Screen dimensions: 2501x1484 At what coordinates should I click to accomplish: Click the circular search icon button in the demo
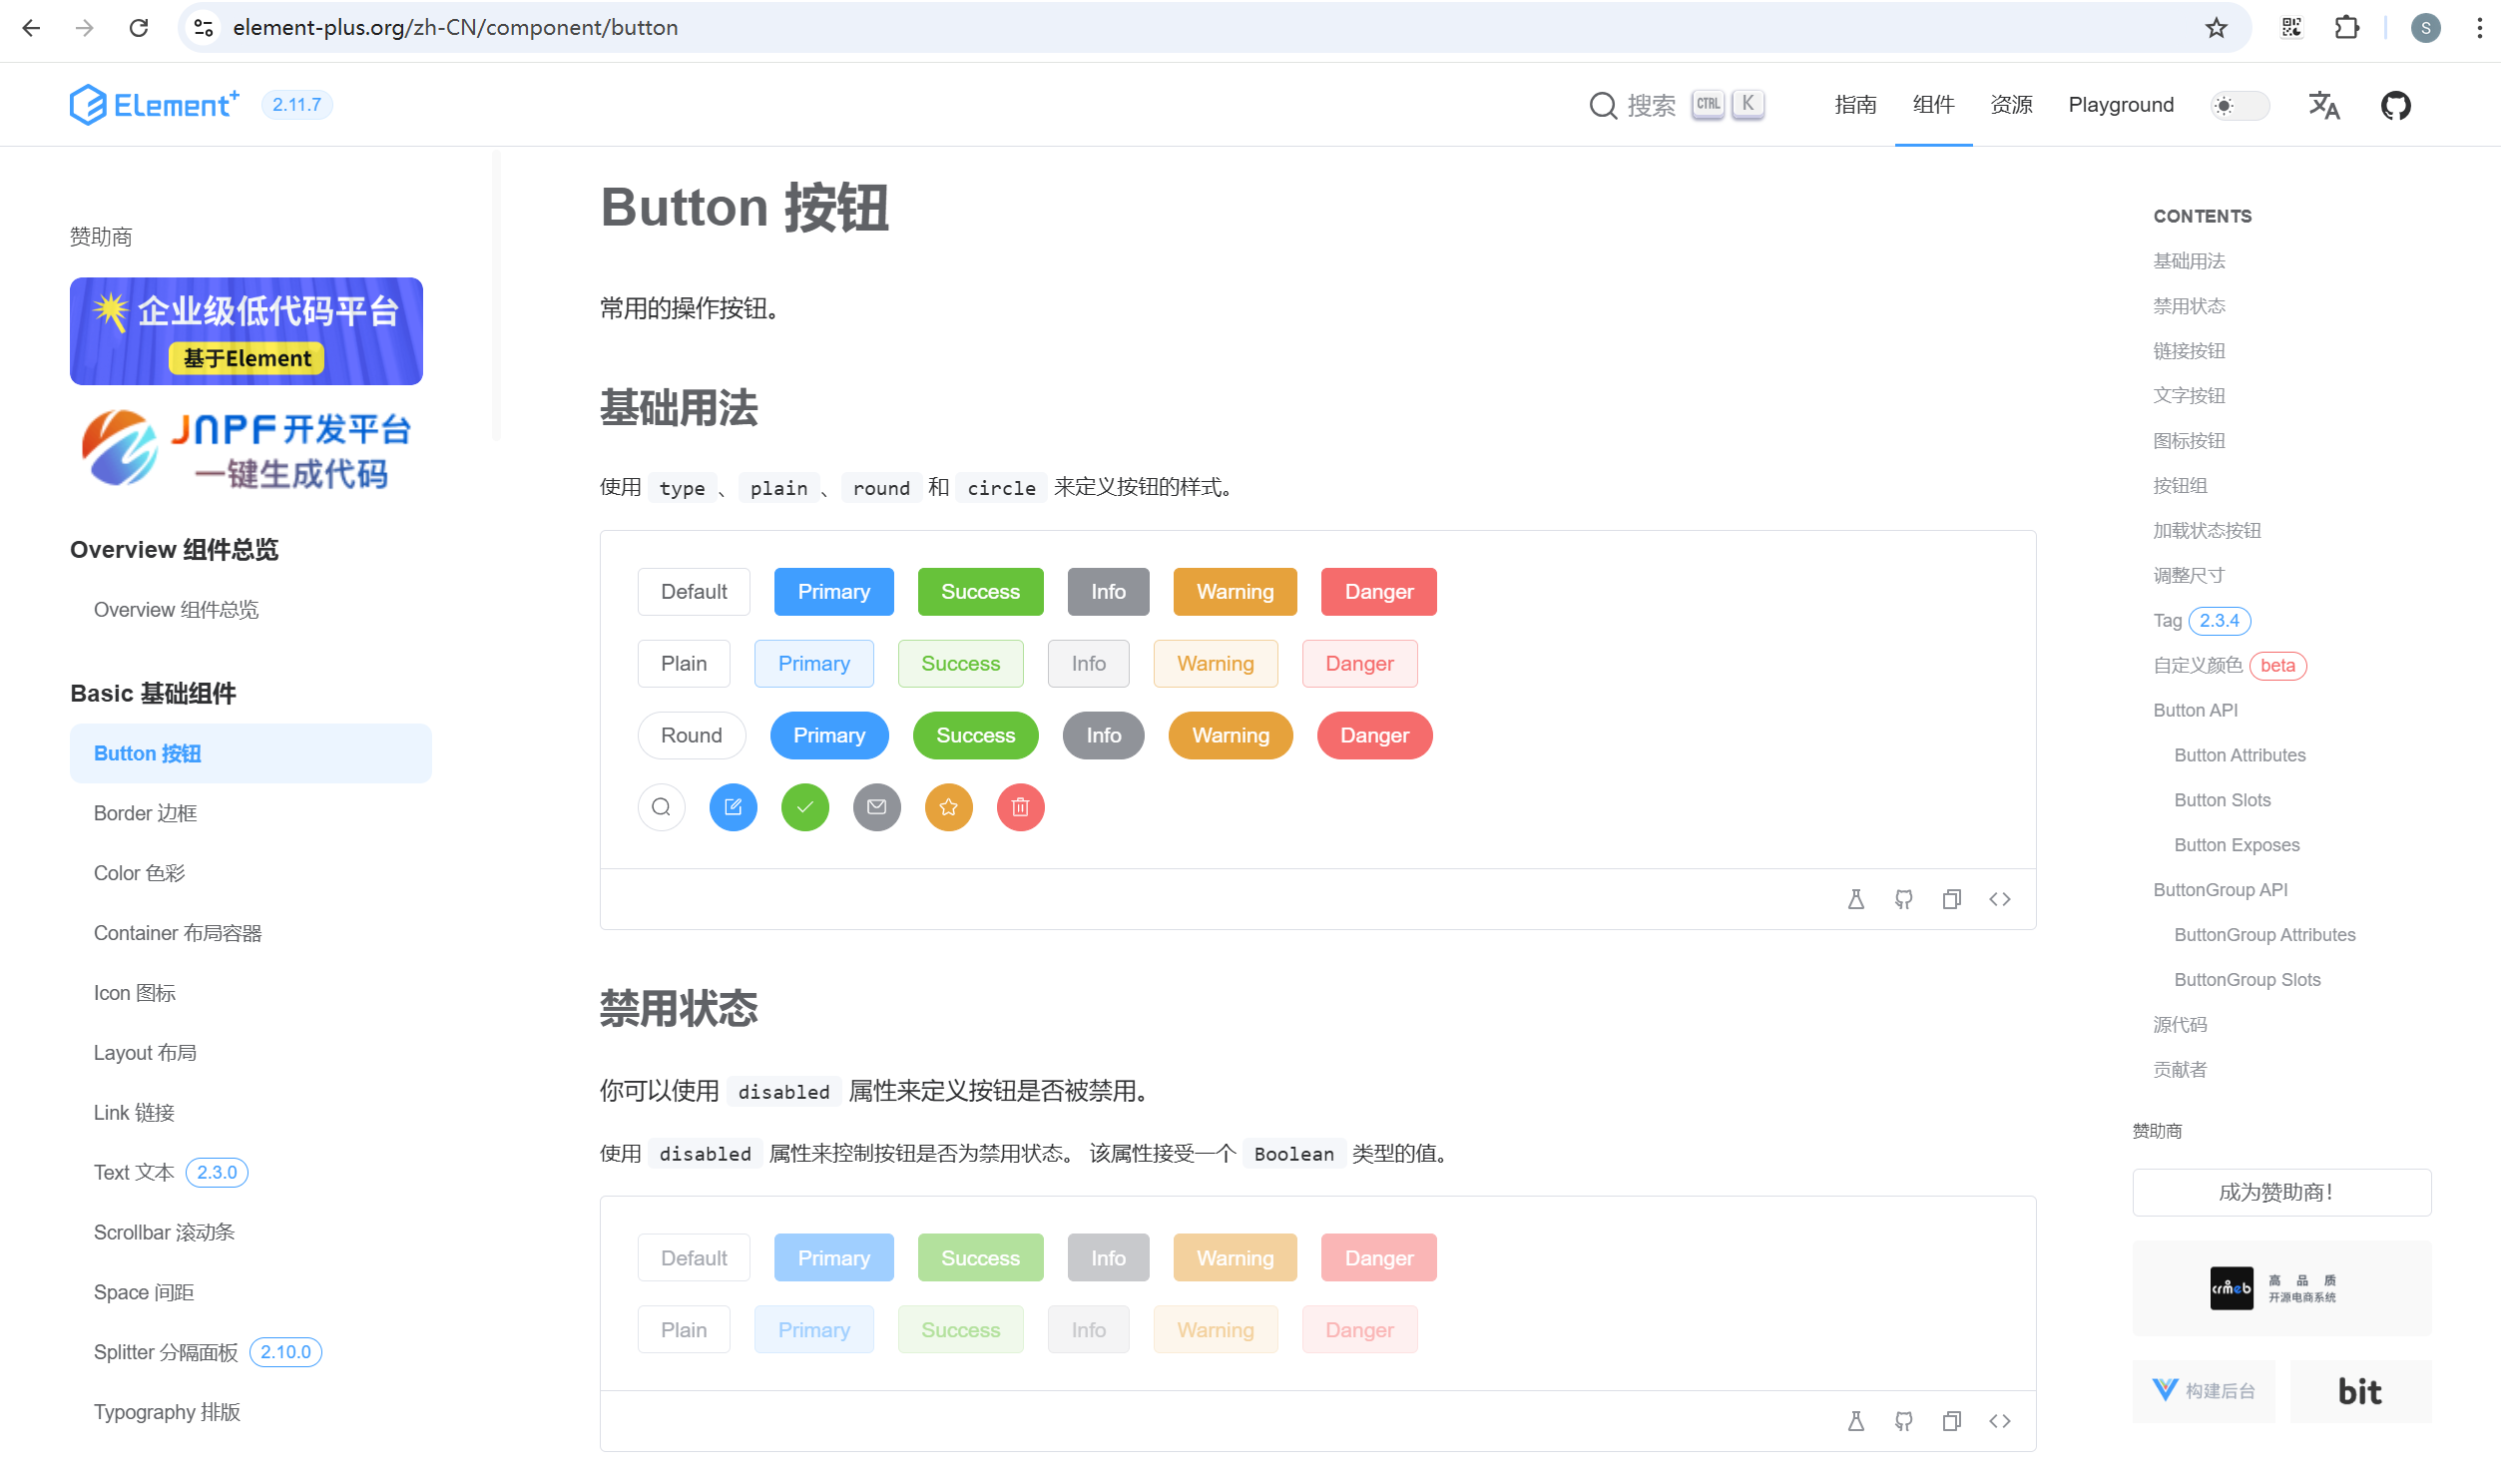click(661, 807)
